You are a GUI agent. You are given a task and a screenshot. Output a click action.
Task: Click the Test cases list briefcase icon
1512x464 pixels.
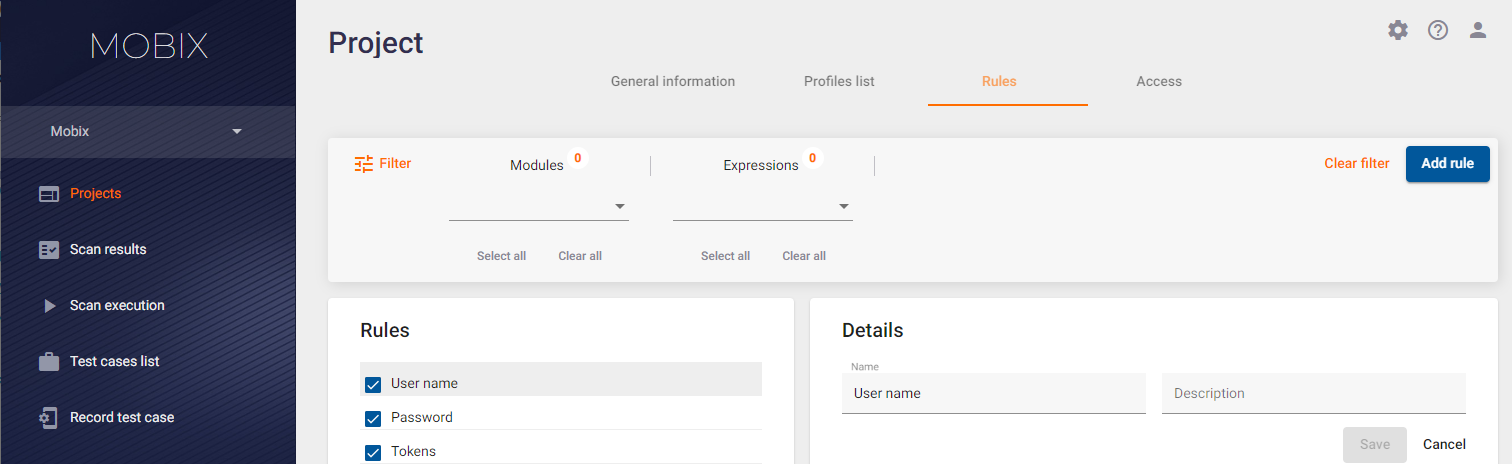coord(49,362)
